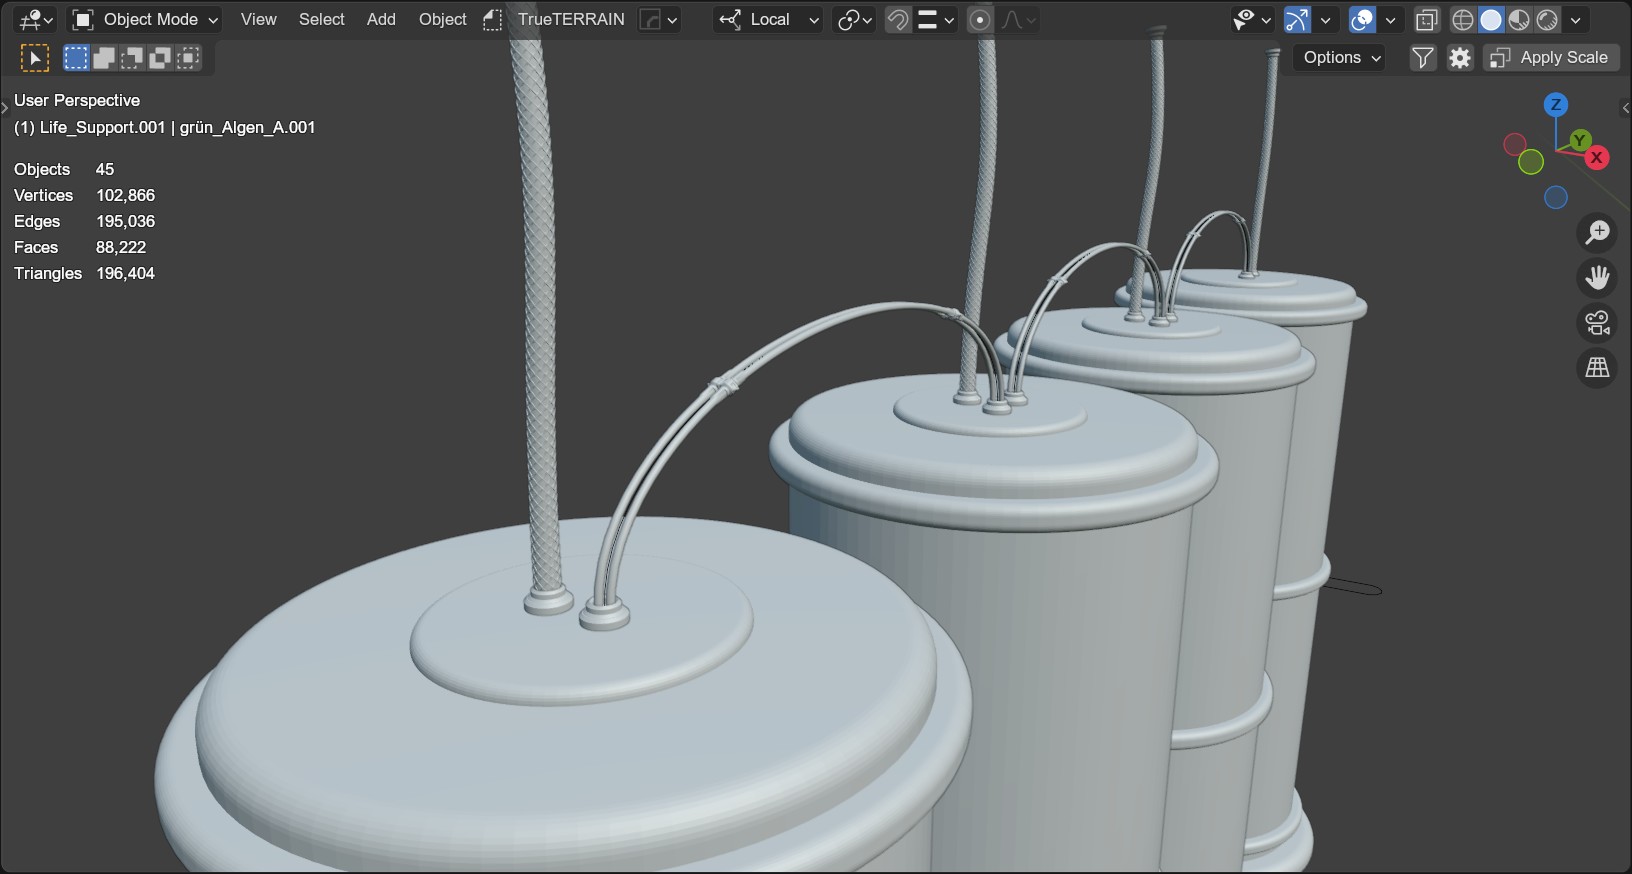Choose extend selection mode
Screen dimensions: 1632x874
[104, 58]
